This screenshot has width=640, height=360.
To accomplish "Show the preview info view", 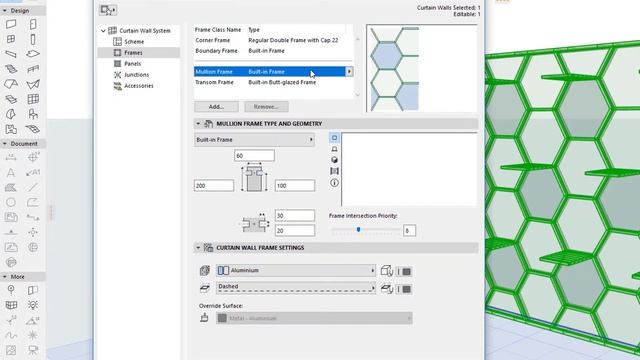I will (334, 183).
